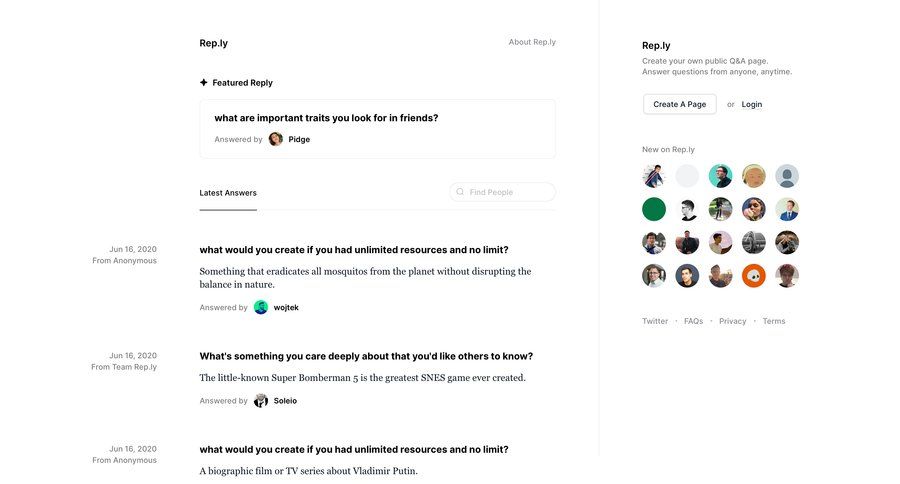This screenshot has width=900, height=484.
Task: Open the orange avatar in the user grid
Action: pyautogui.click(x=754, y=275)
